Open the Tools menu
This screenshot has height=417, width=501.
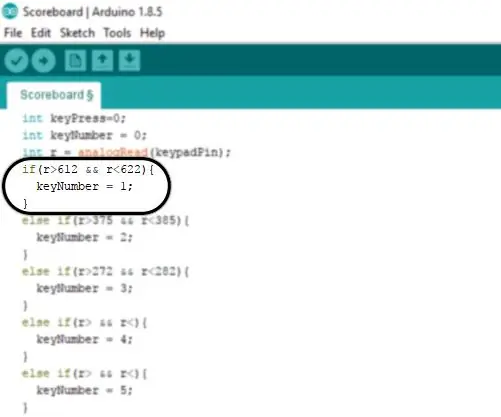(x=117, y=33)
